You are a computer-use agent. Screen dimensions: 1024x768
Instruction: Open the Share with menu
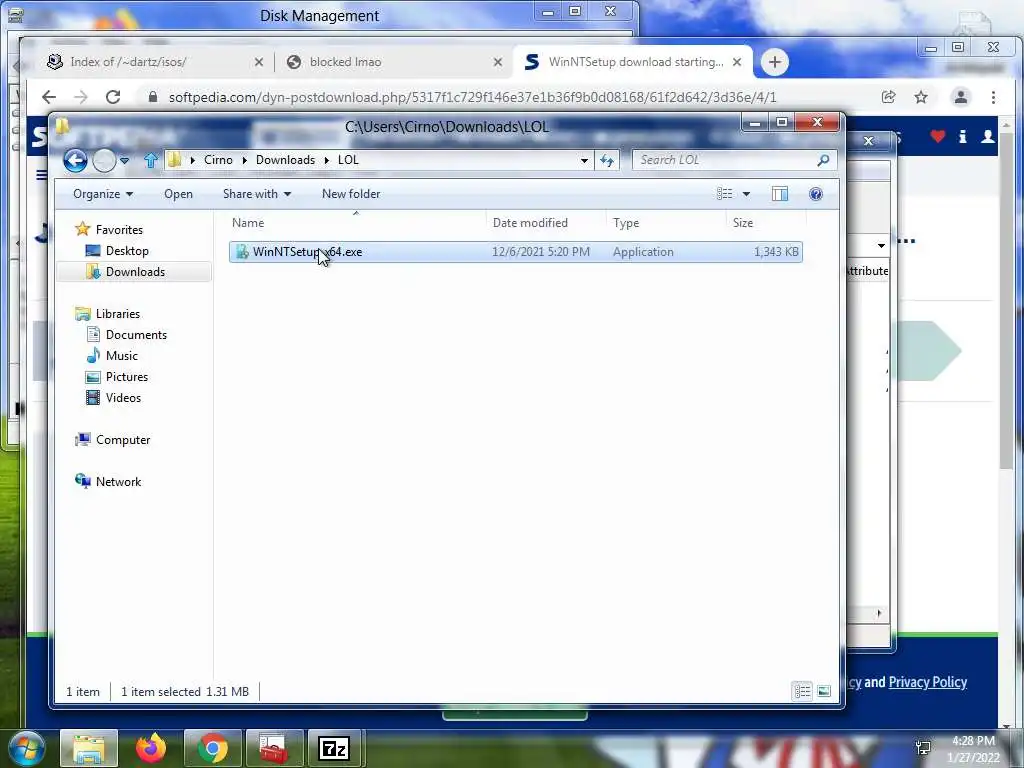(257, 194)
